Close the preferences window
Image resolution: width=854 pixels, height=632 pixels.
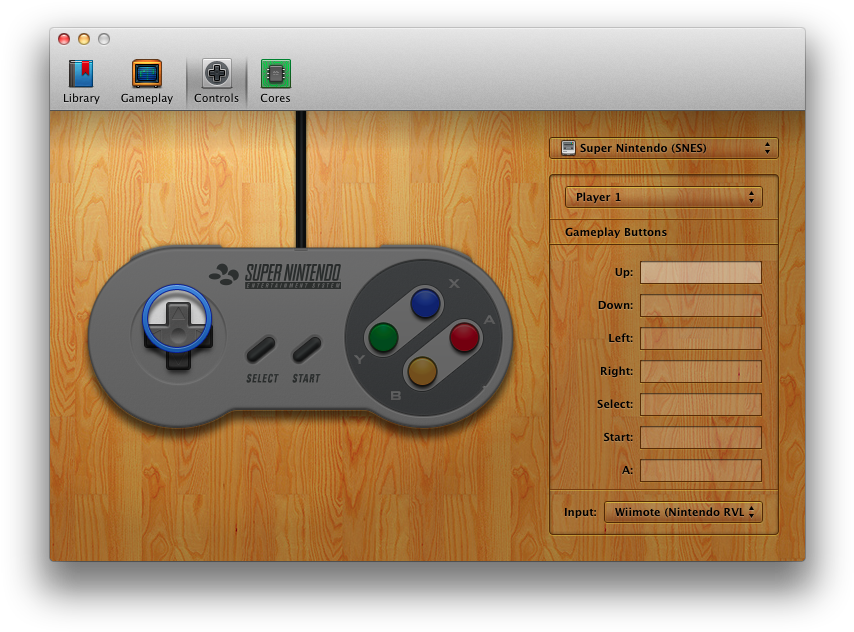(64, 39)
